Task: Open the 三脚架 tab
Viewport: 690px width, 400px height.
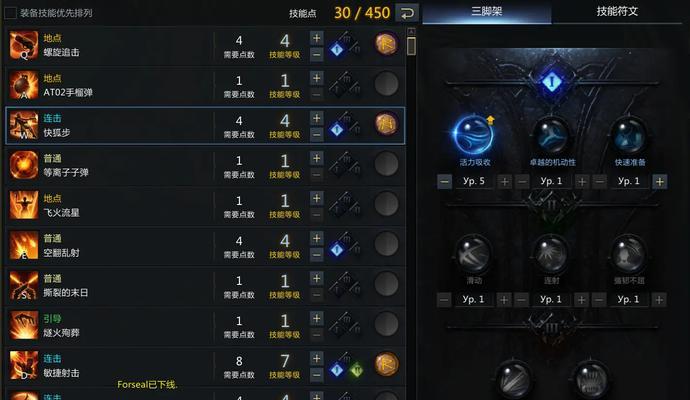Action: pyautogui.click(x=487, y=11)
